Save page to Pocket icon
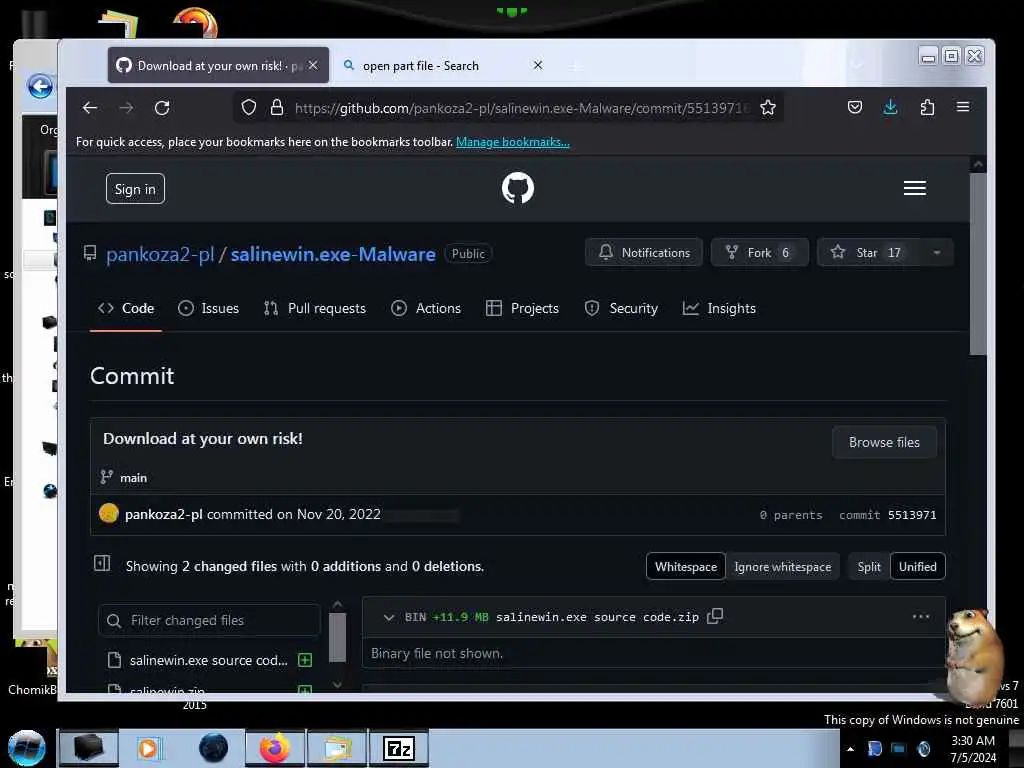The height and width of the screenshot is (768, 1024). coord(855,107)
